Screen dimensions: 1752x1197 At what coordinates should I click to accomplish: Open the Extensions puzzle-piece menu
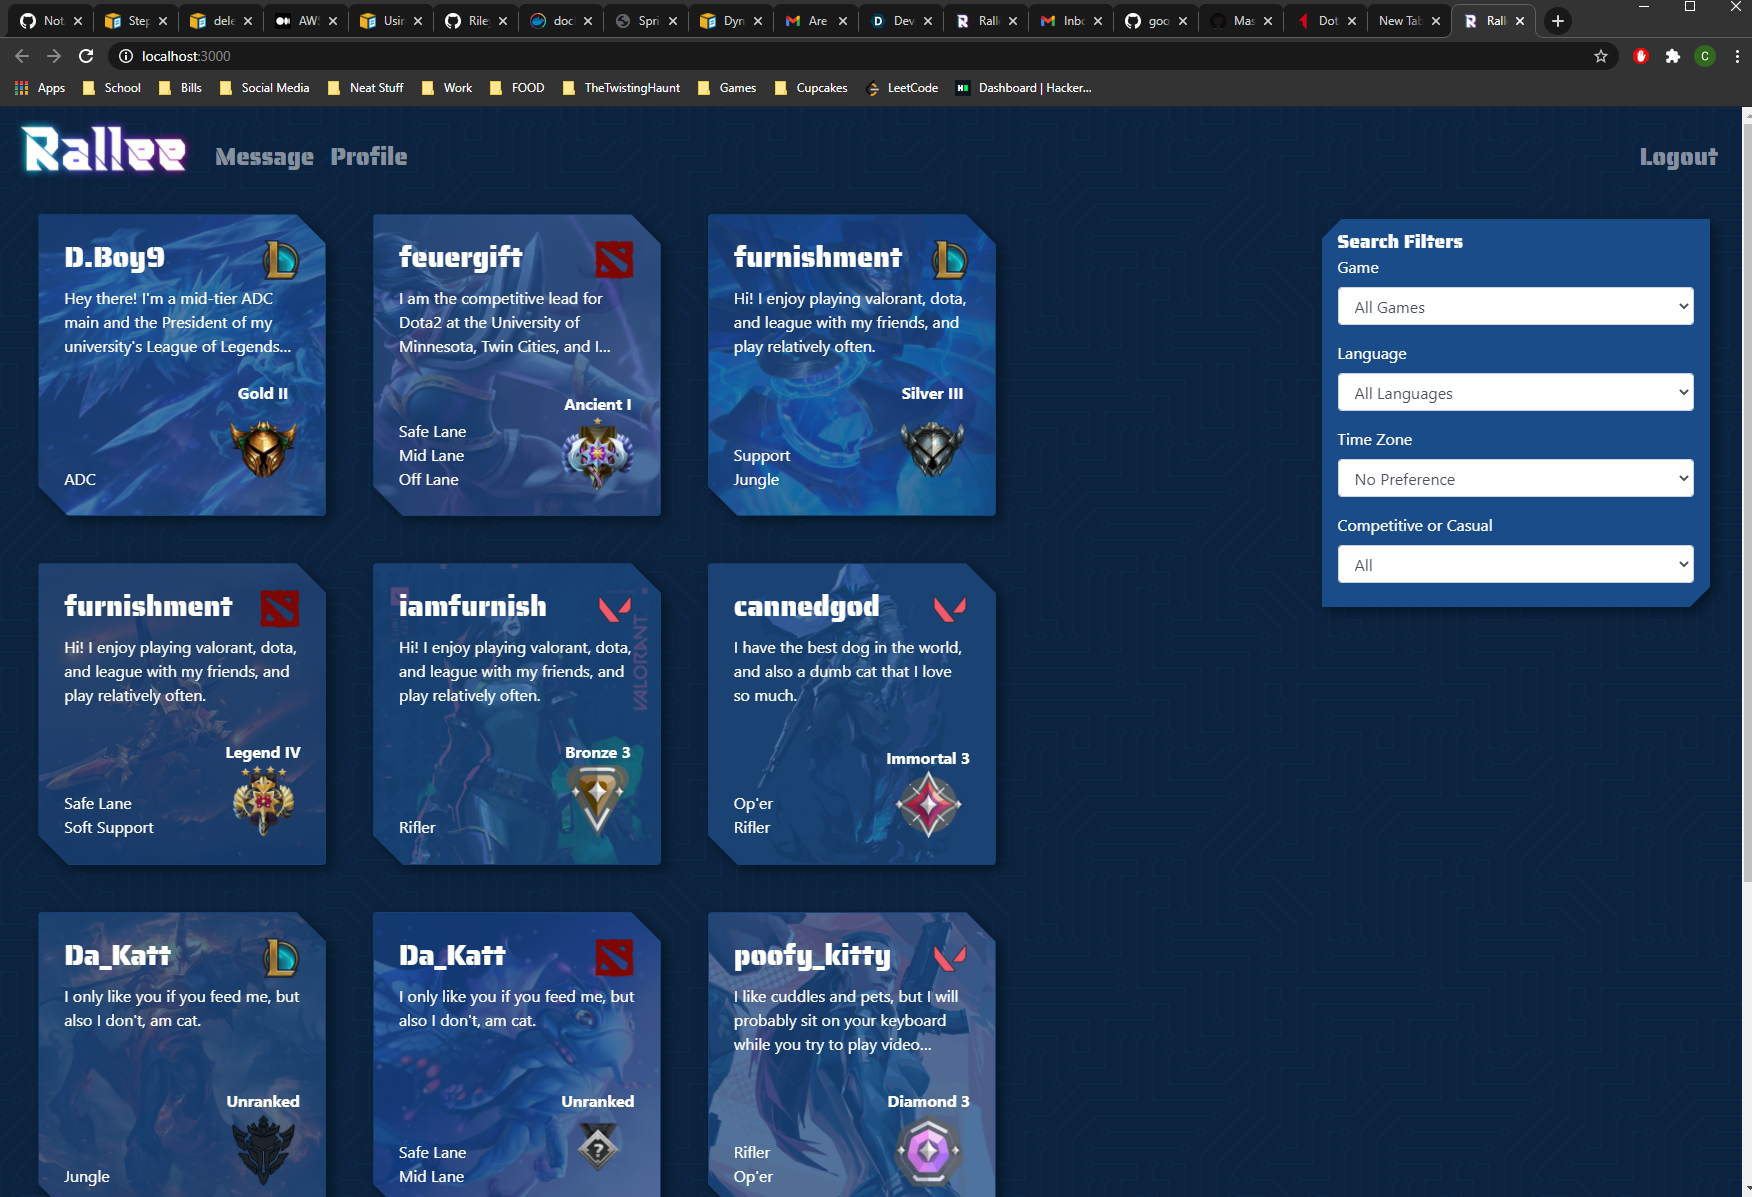1673,56
